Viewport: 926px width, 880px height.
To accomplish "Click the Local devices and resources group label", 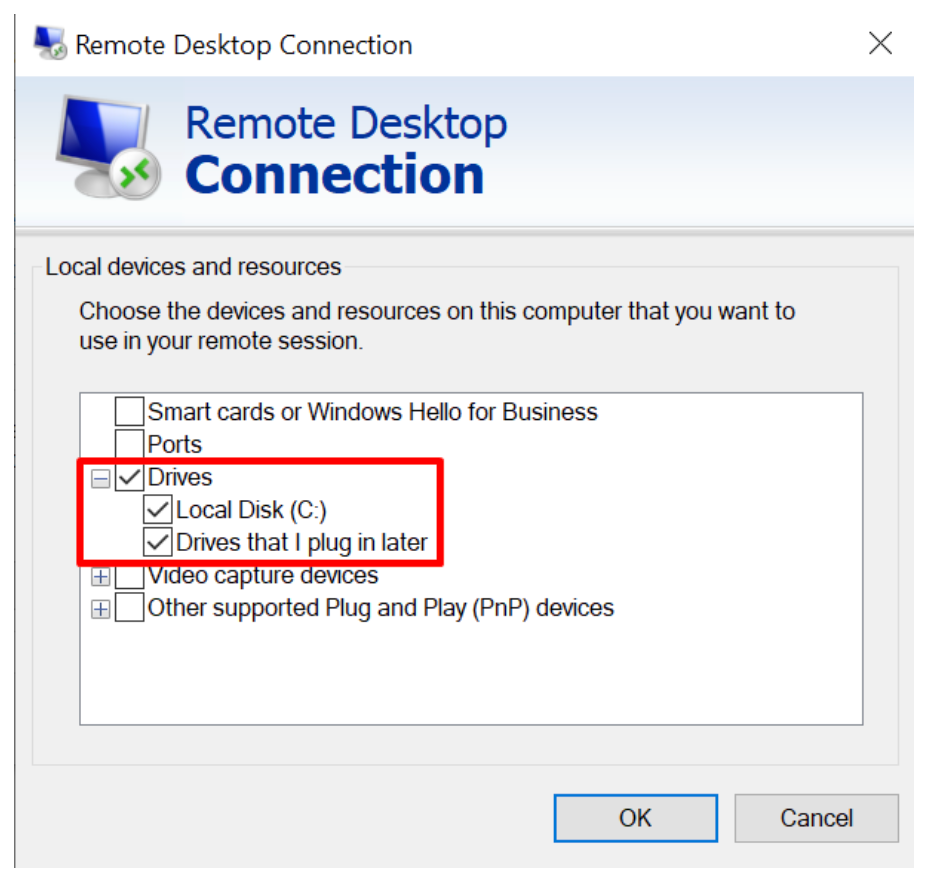I will pos(194,266).
